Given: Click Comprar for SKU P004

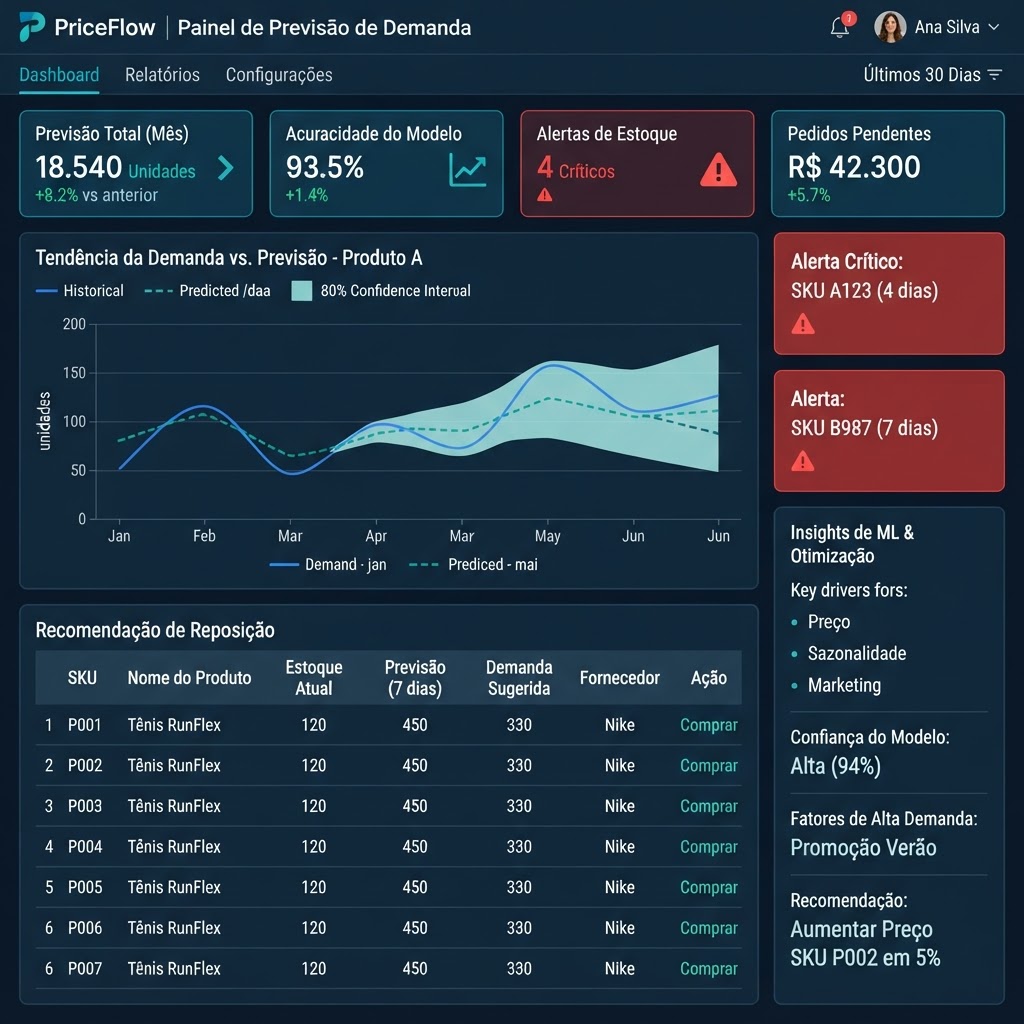Looking at the screenshot, I should point(709,846).
